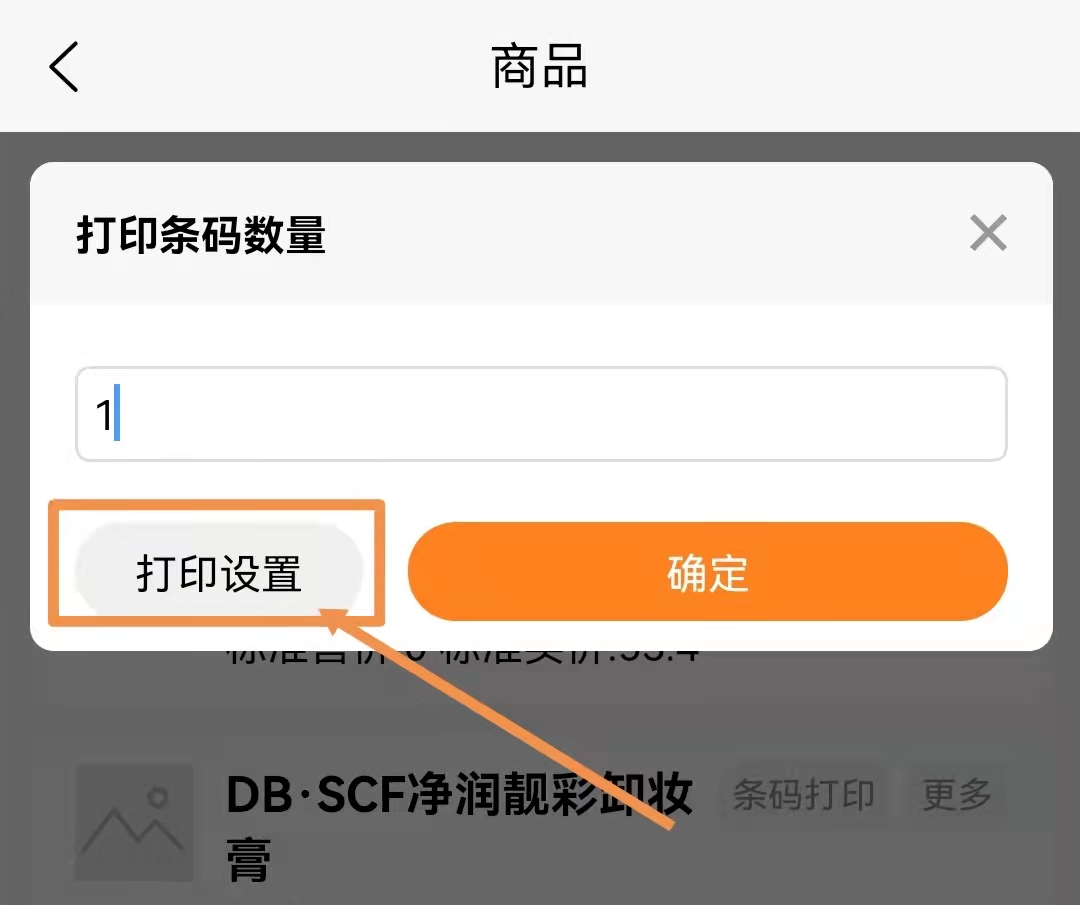Click the blue text caret in the input

point(117,413)
